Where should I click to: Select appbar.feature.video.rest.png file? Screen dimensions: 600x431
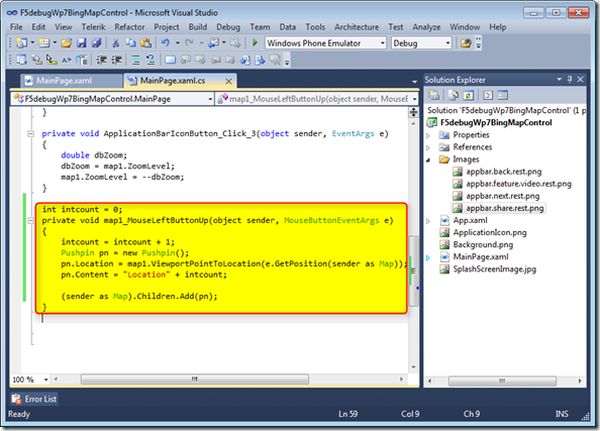(x=518, y=184)
